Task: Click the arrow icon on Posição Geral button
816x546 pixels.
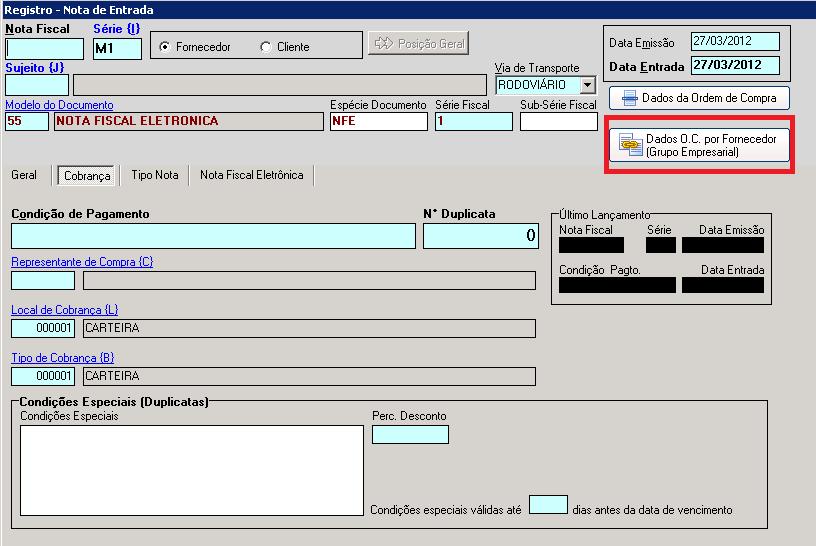Action: pyautogui.click(x=384, y=43)
